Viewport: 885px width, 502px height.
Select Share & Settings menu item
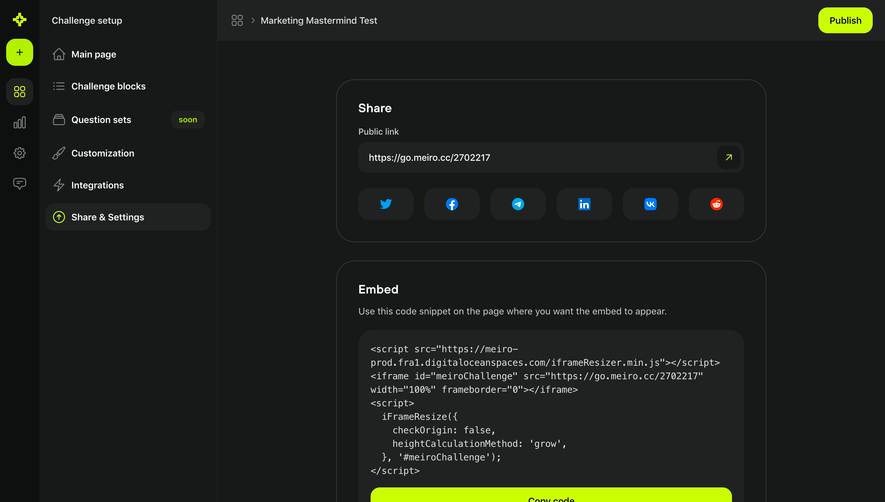pyautogui.click(x=128, y=217)
